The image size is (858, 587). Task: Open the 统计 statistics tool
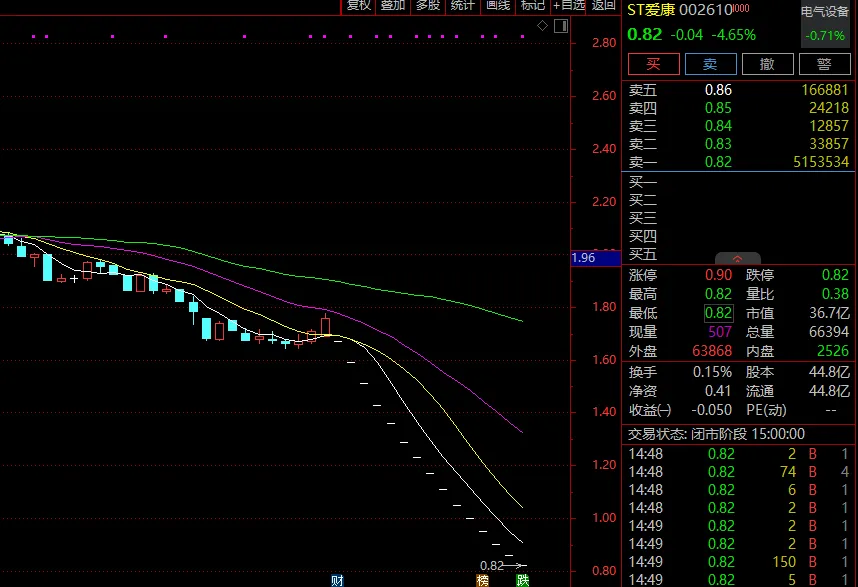point(462,5)
